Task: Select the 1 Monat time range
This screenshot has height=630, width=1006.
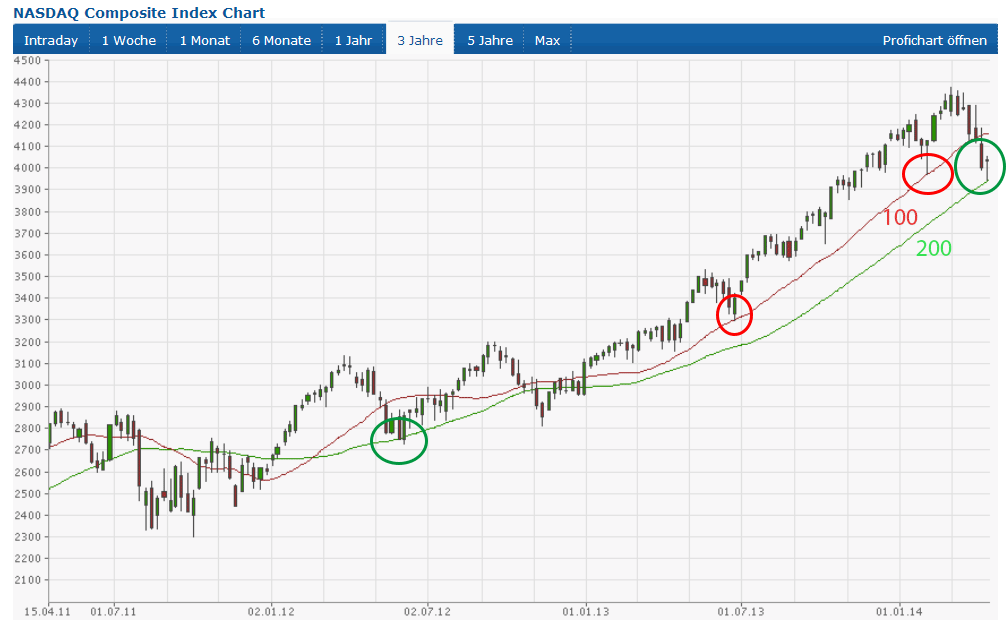Action: (204, 40)
